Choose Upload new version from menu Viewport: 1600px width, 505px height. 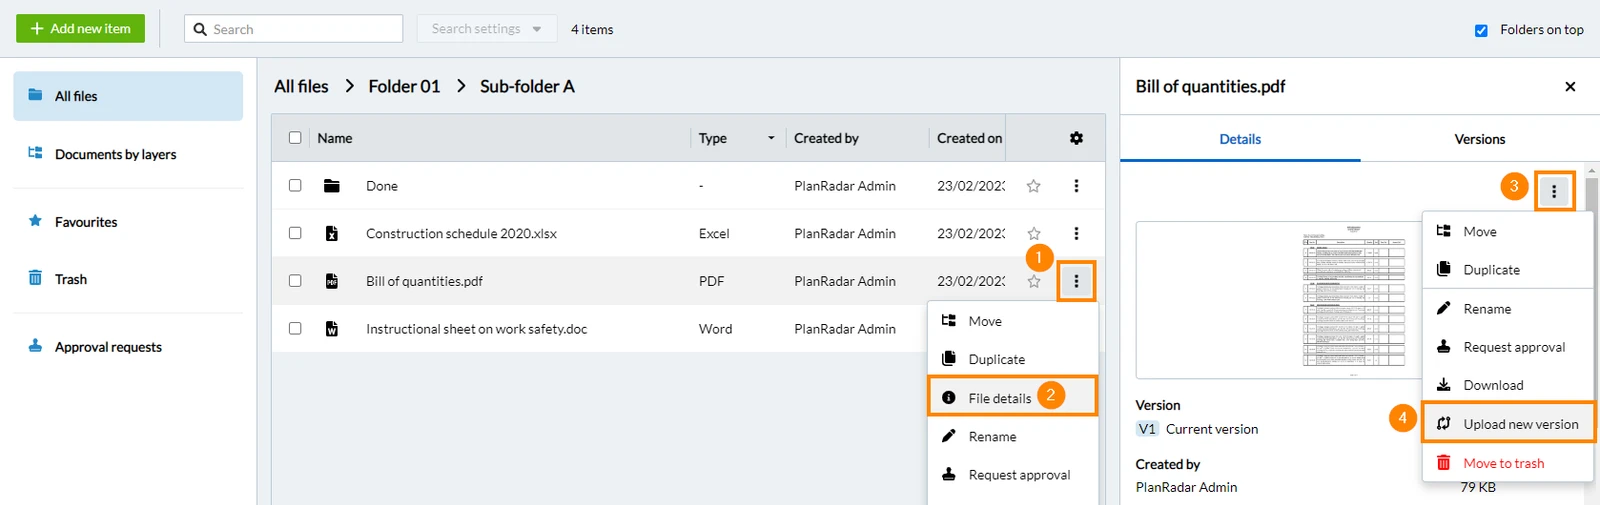(x=1509, y=424)
